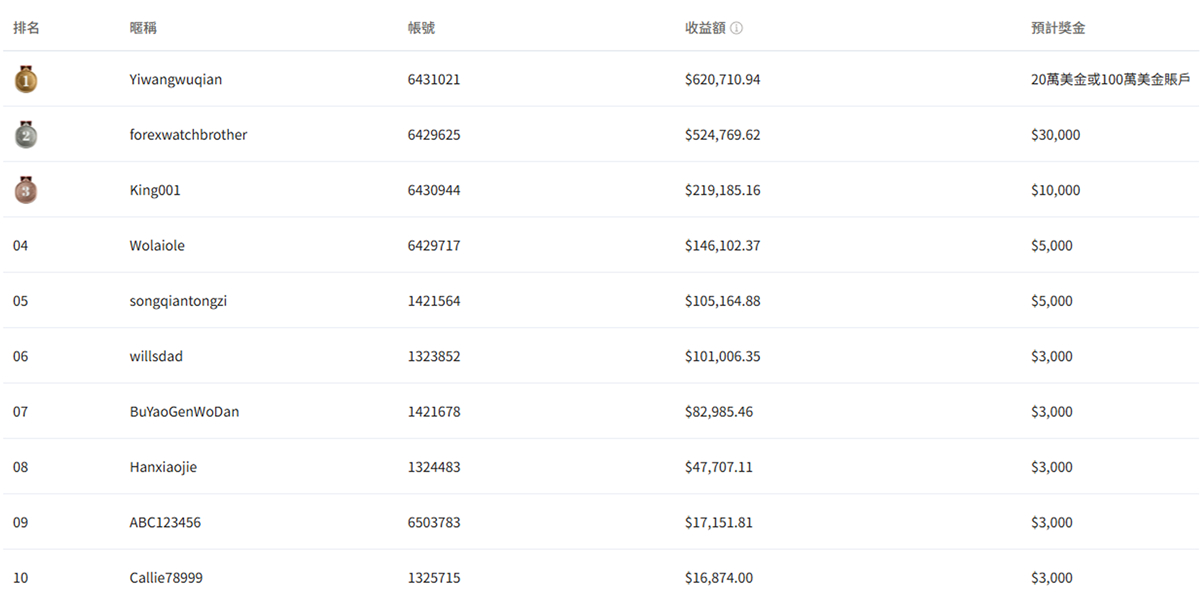Click songqiantongzi in the fifth row
The image size is (1200, 614).
tap(178, 301)
